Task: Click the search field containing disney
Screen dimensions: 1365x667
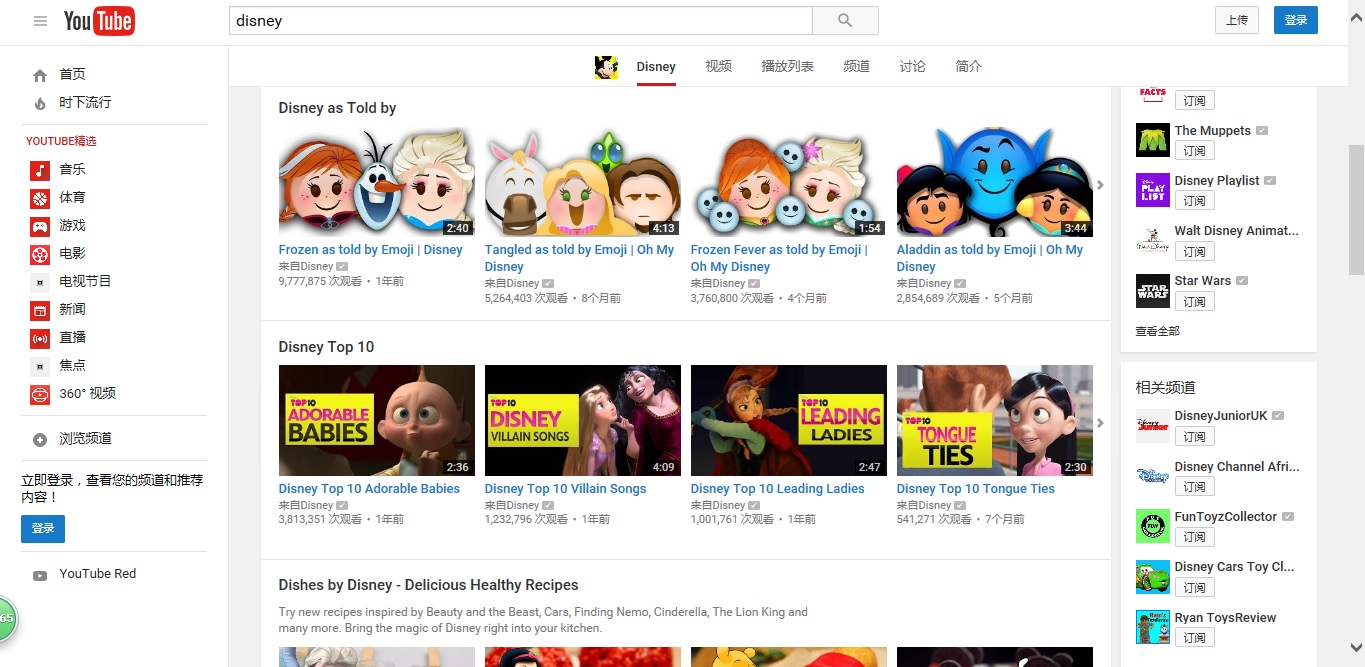Action: coord(520,21)
